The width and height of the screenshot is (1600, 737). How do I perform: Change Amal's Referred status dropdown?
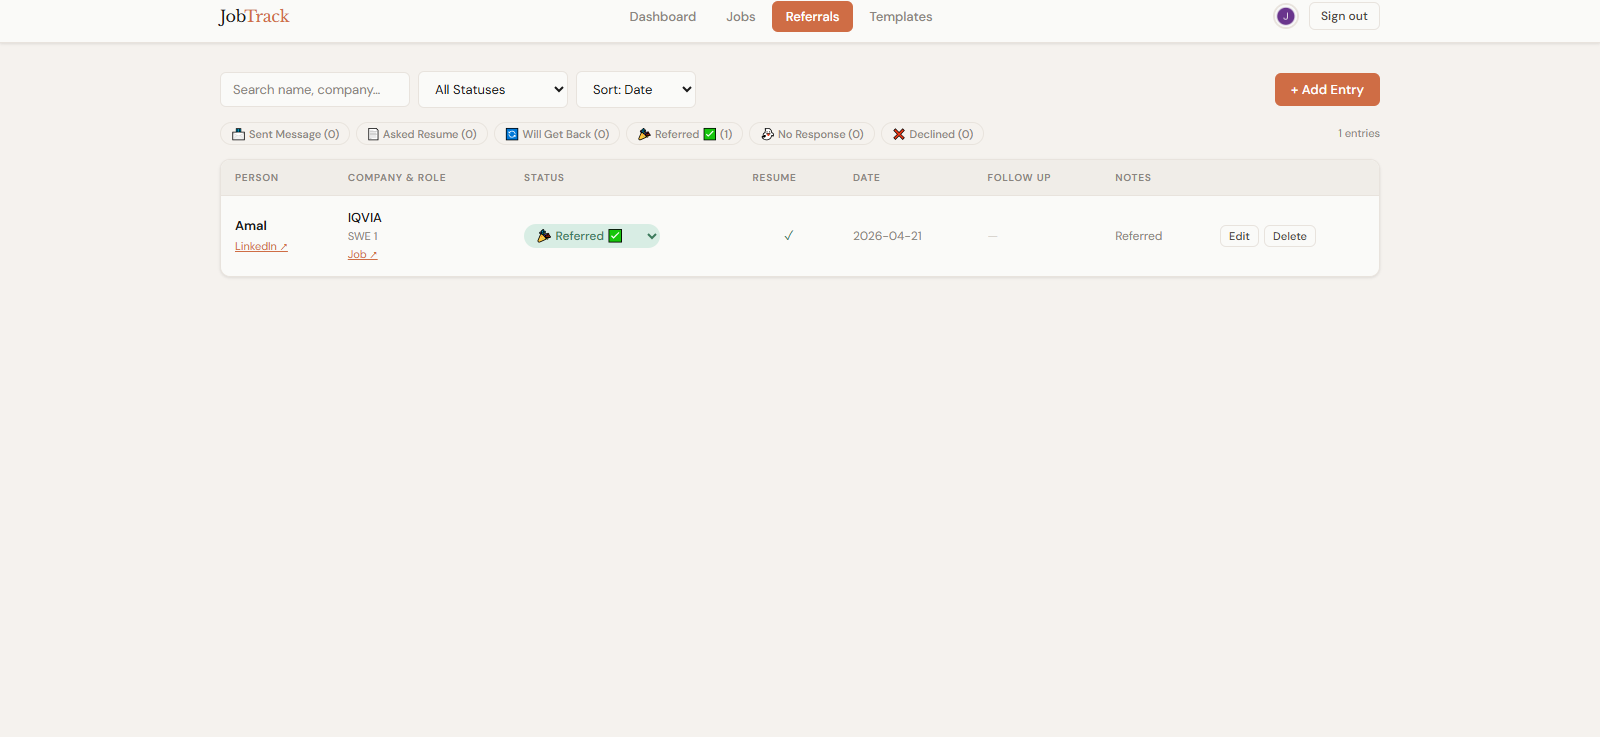coord(592,236)
